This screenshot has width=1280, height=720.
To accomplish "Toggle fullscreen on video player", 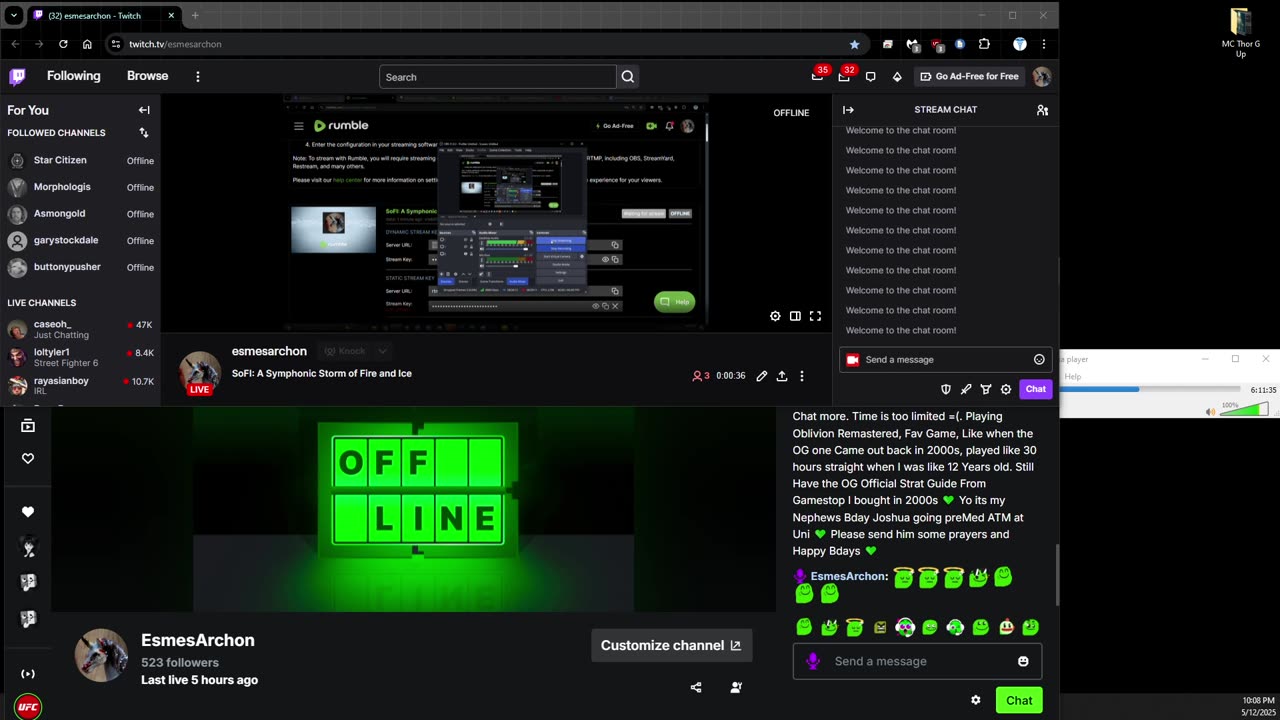I will pos(815,316).
